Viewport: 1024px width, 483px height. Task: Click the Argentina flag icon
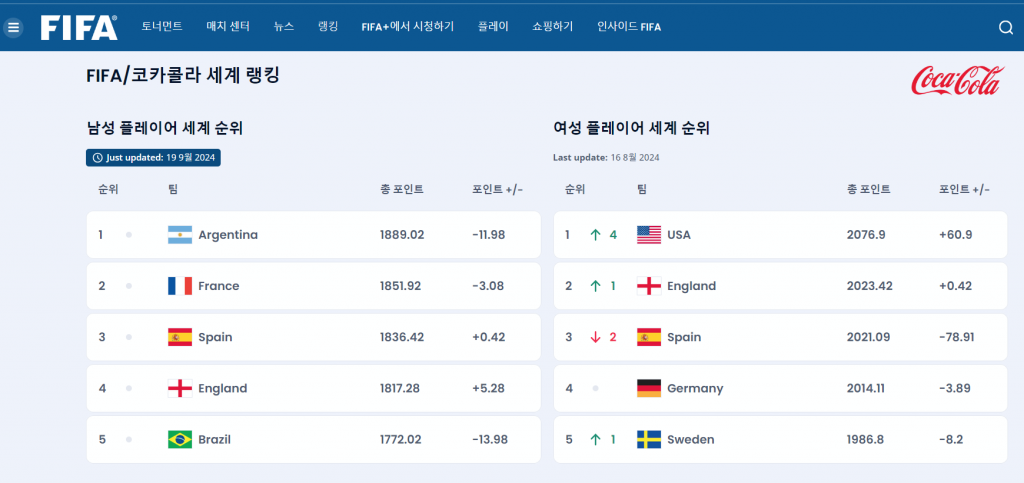click(179, 235)
